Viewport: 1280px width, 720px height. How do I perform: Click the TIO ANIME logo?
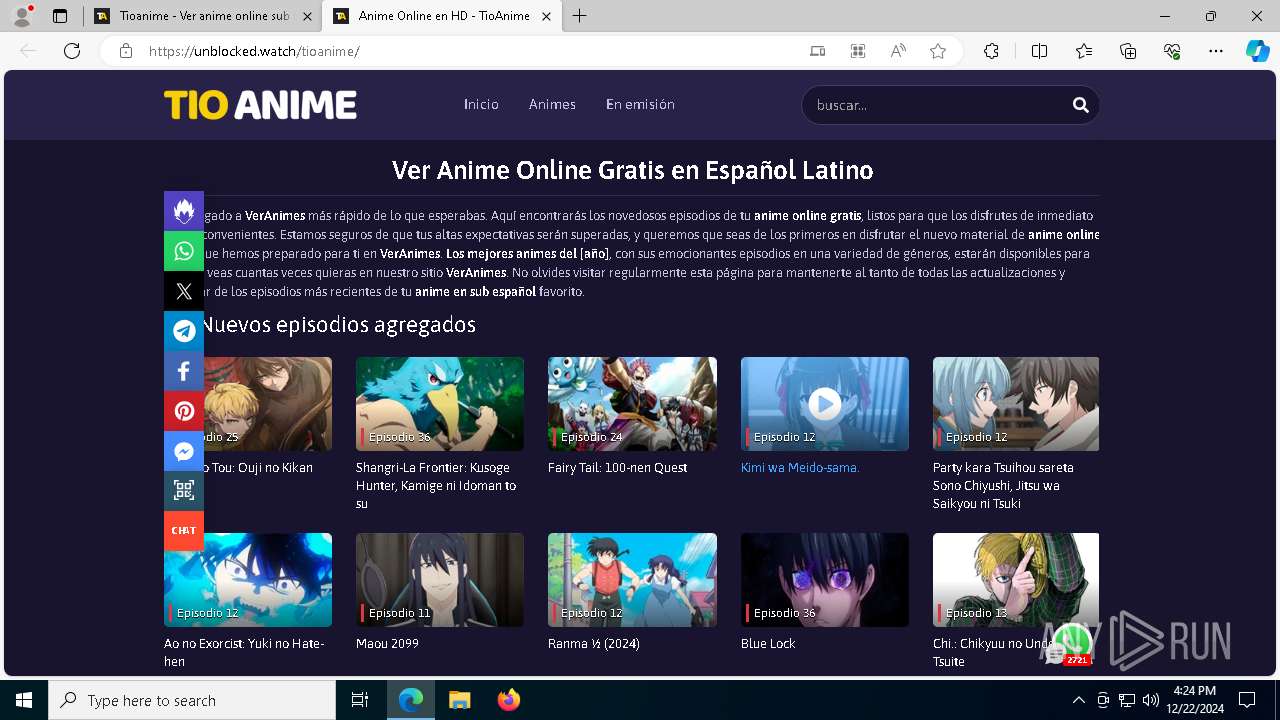pyautogui.click(x=260, y=105)
